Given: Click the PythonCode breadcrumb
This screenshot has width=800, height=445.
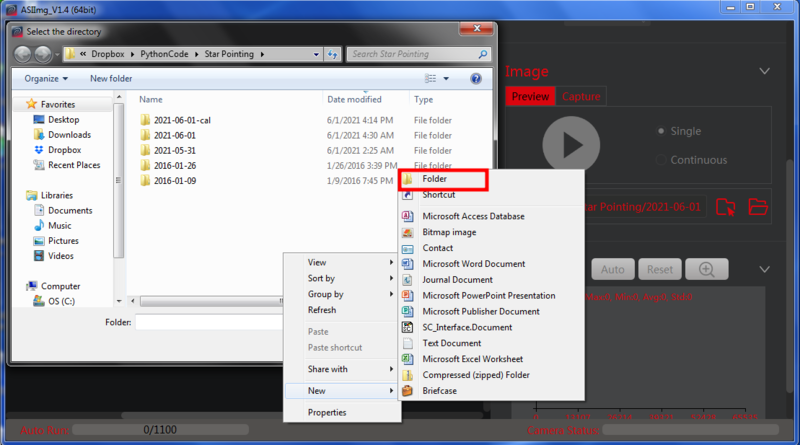Looking at the screenshot, I should pyautogui.click(x=164, y=54).
